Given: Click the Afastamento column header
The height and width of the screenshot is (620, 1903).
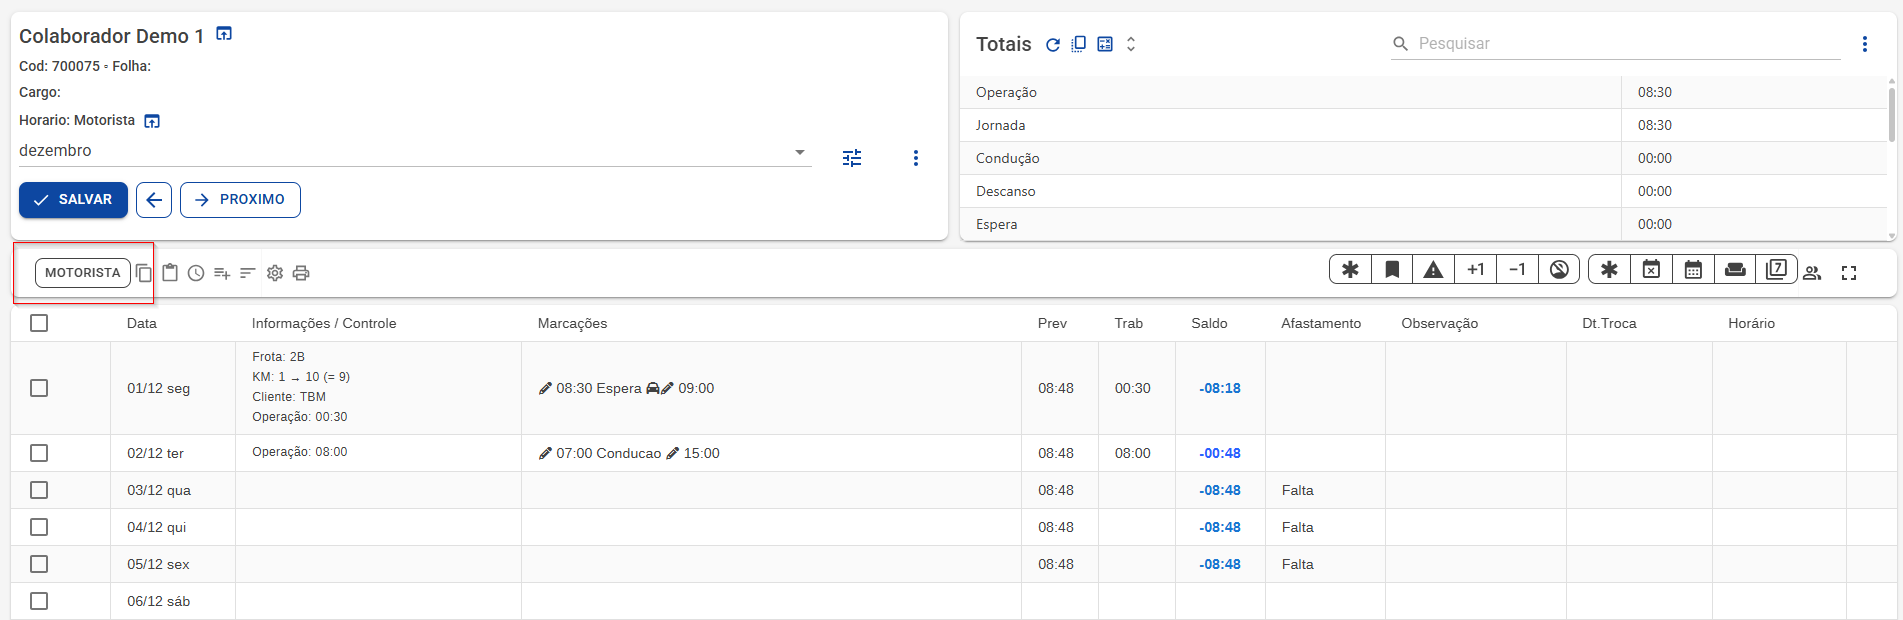Looking at the screenshot, I should point(1321,323).
